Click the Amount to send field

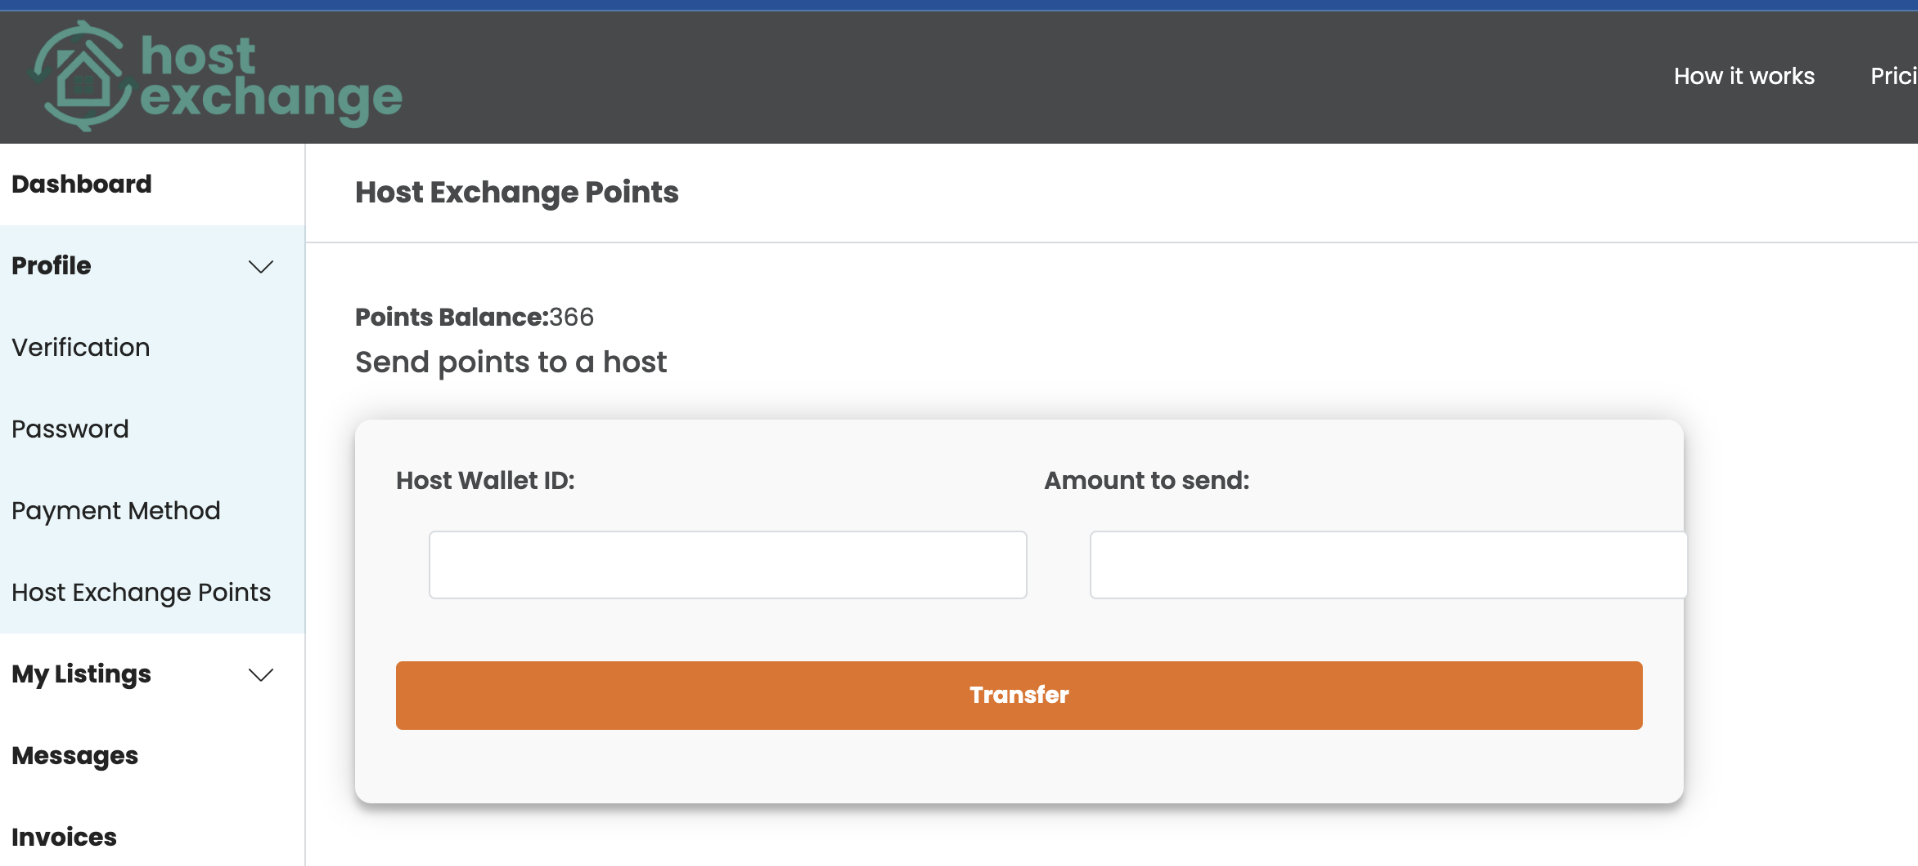[x=1388, y=565]
